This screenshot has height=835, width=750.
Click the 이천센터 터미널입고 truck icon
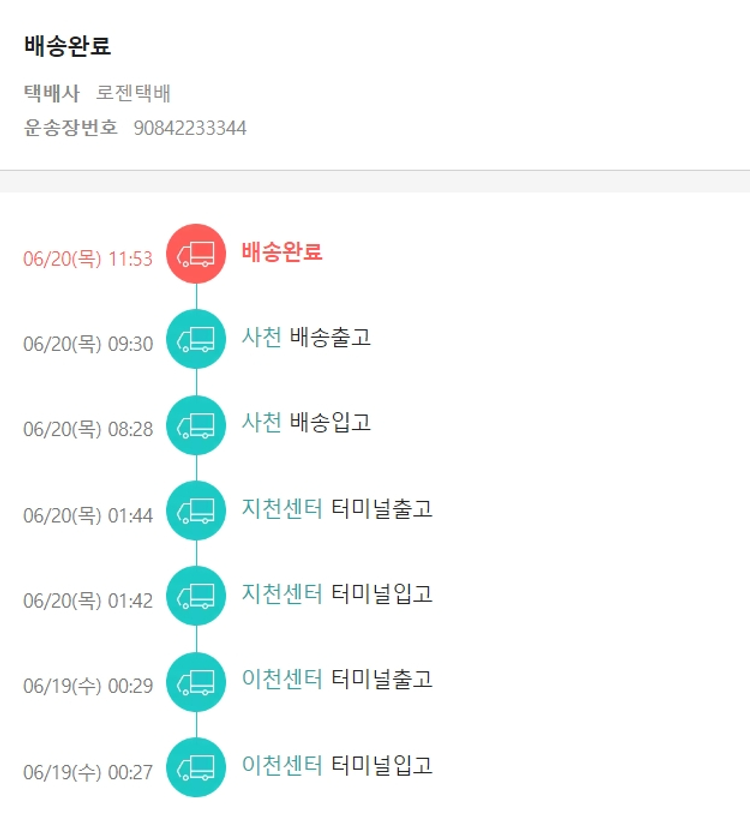tap(196, 767)
